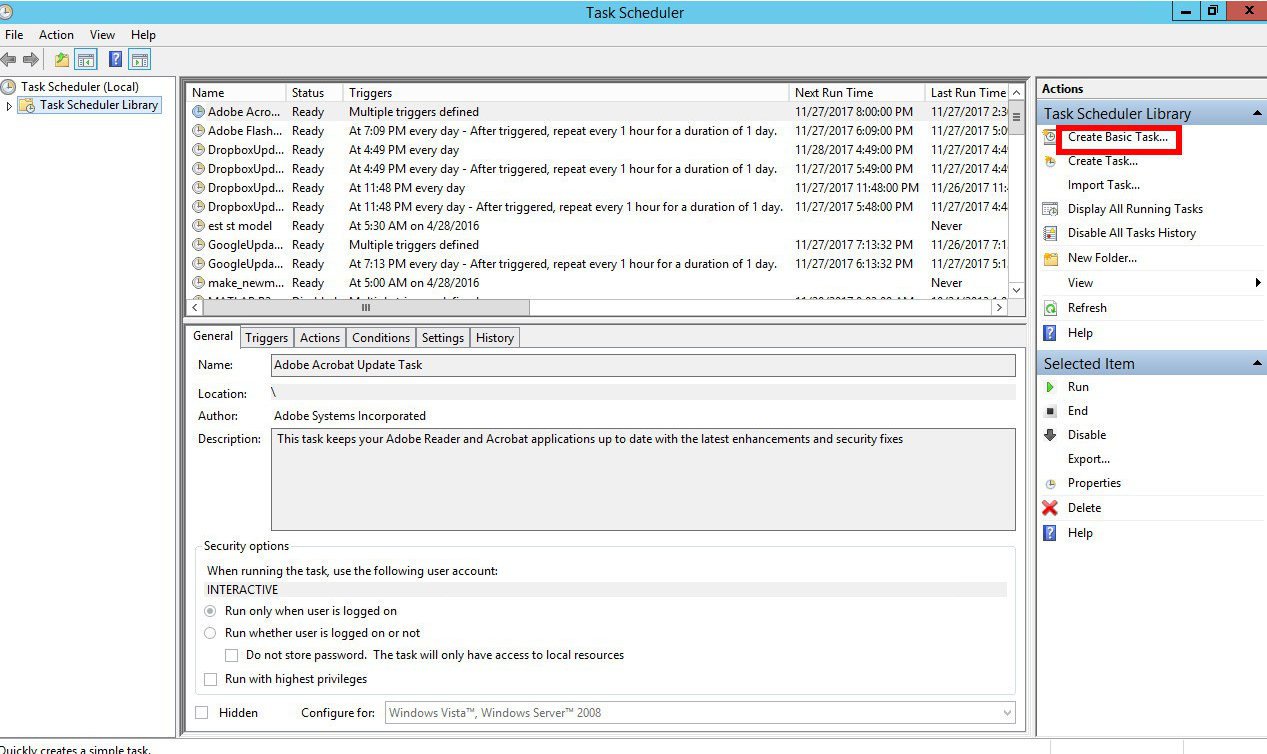Expand the View submenu arrow
Image resolution: width=1267 pixels, height=754 pixels.
tap(1257, 282)
